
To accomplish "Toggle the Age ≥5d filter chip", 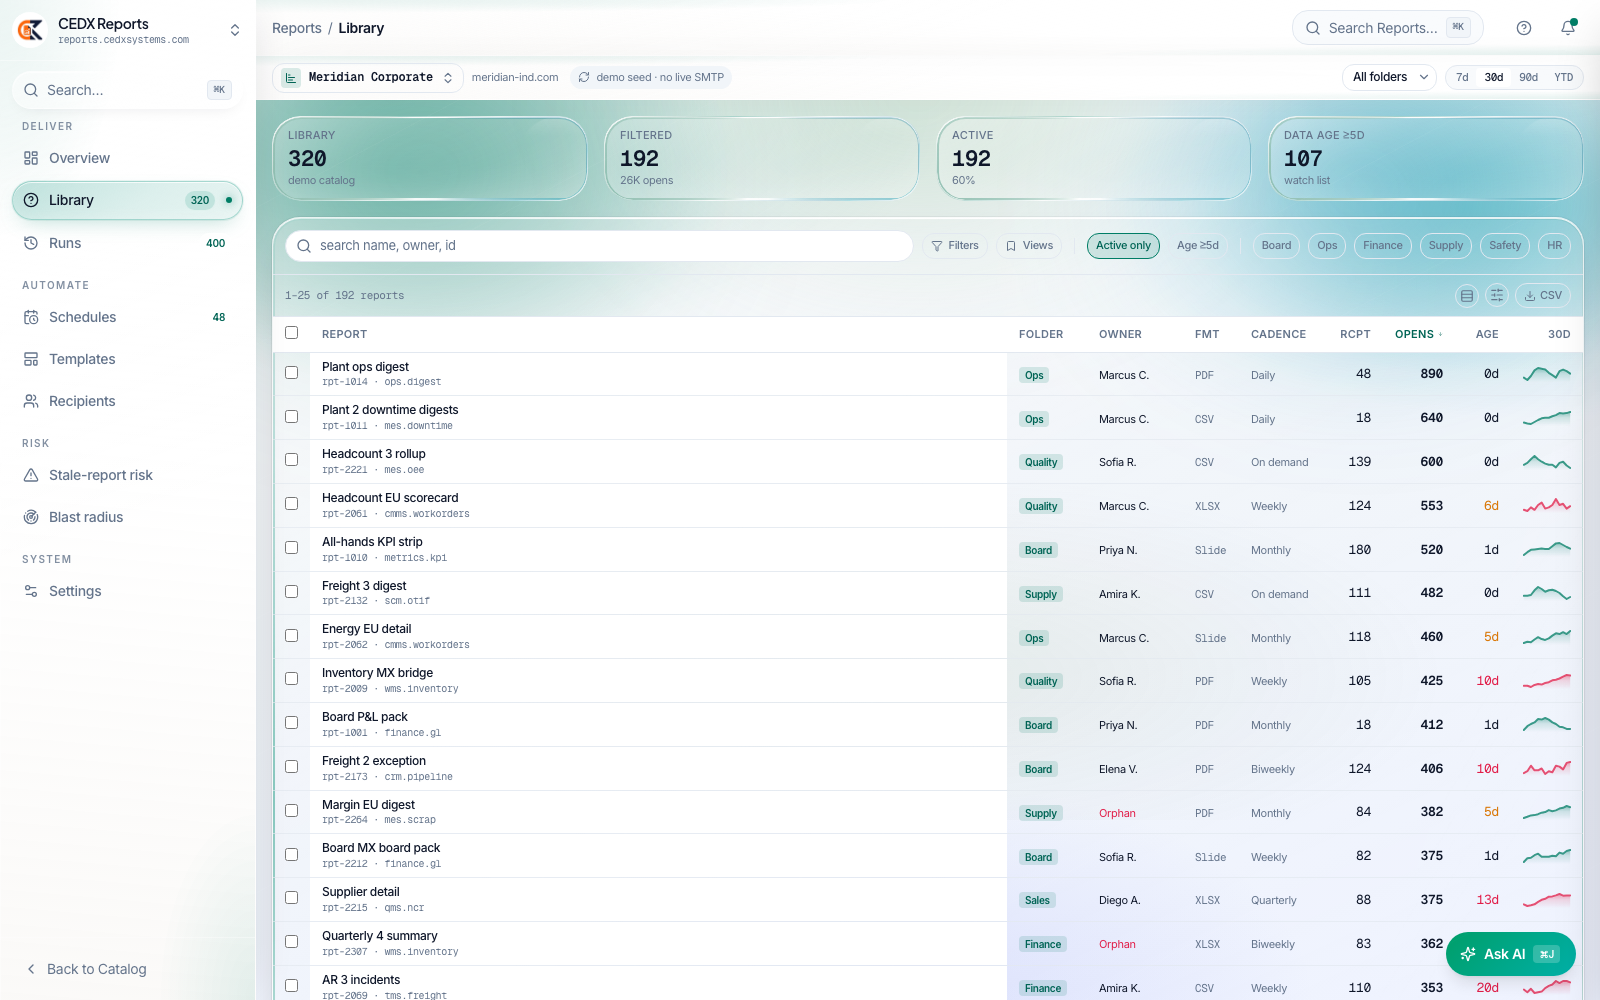I will [1198, 245].
